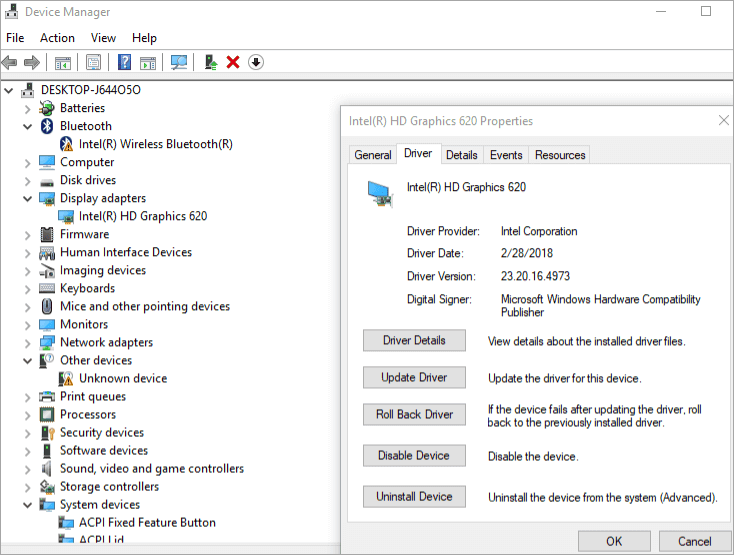The image size is (734, 555).
Task: Select Intel(R) HD Graphics 620 in tree
Action: coord(143,216)
